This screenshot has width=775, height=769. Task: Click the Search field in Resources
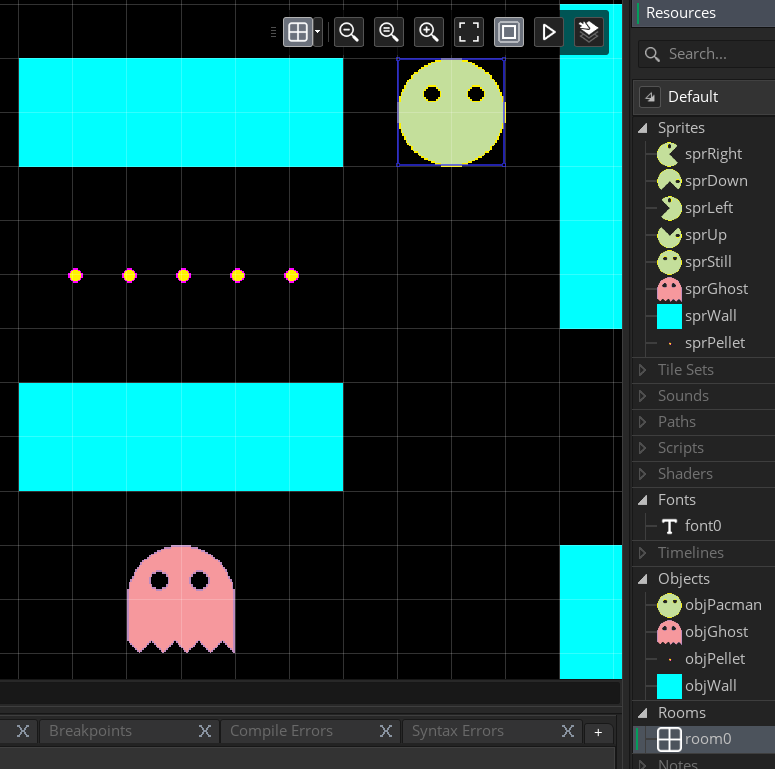(x=707, y=54)
